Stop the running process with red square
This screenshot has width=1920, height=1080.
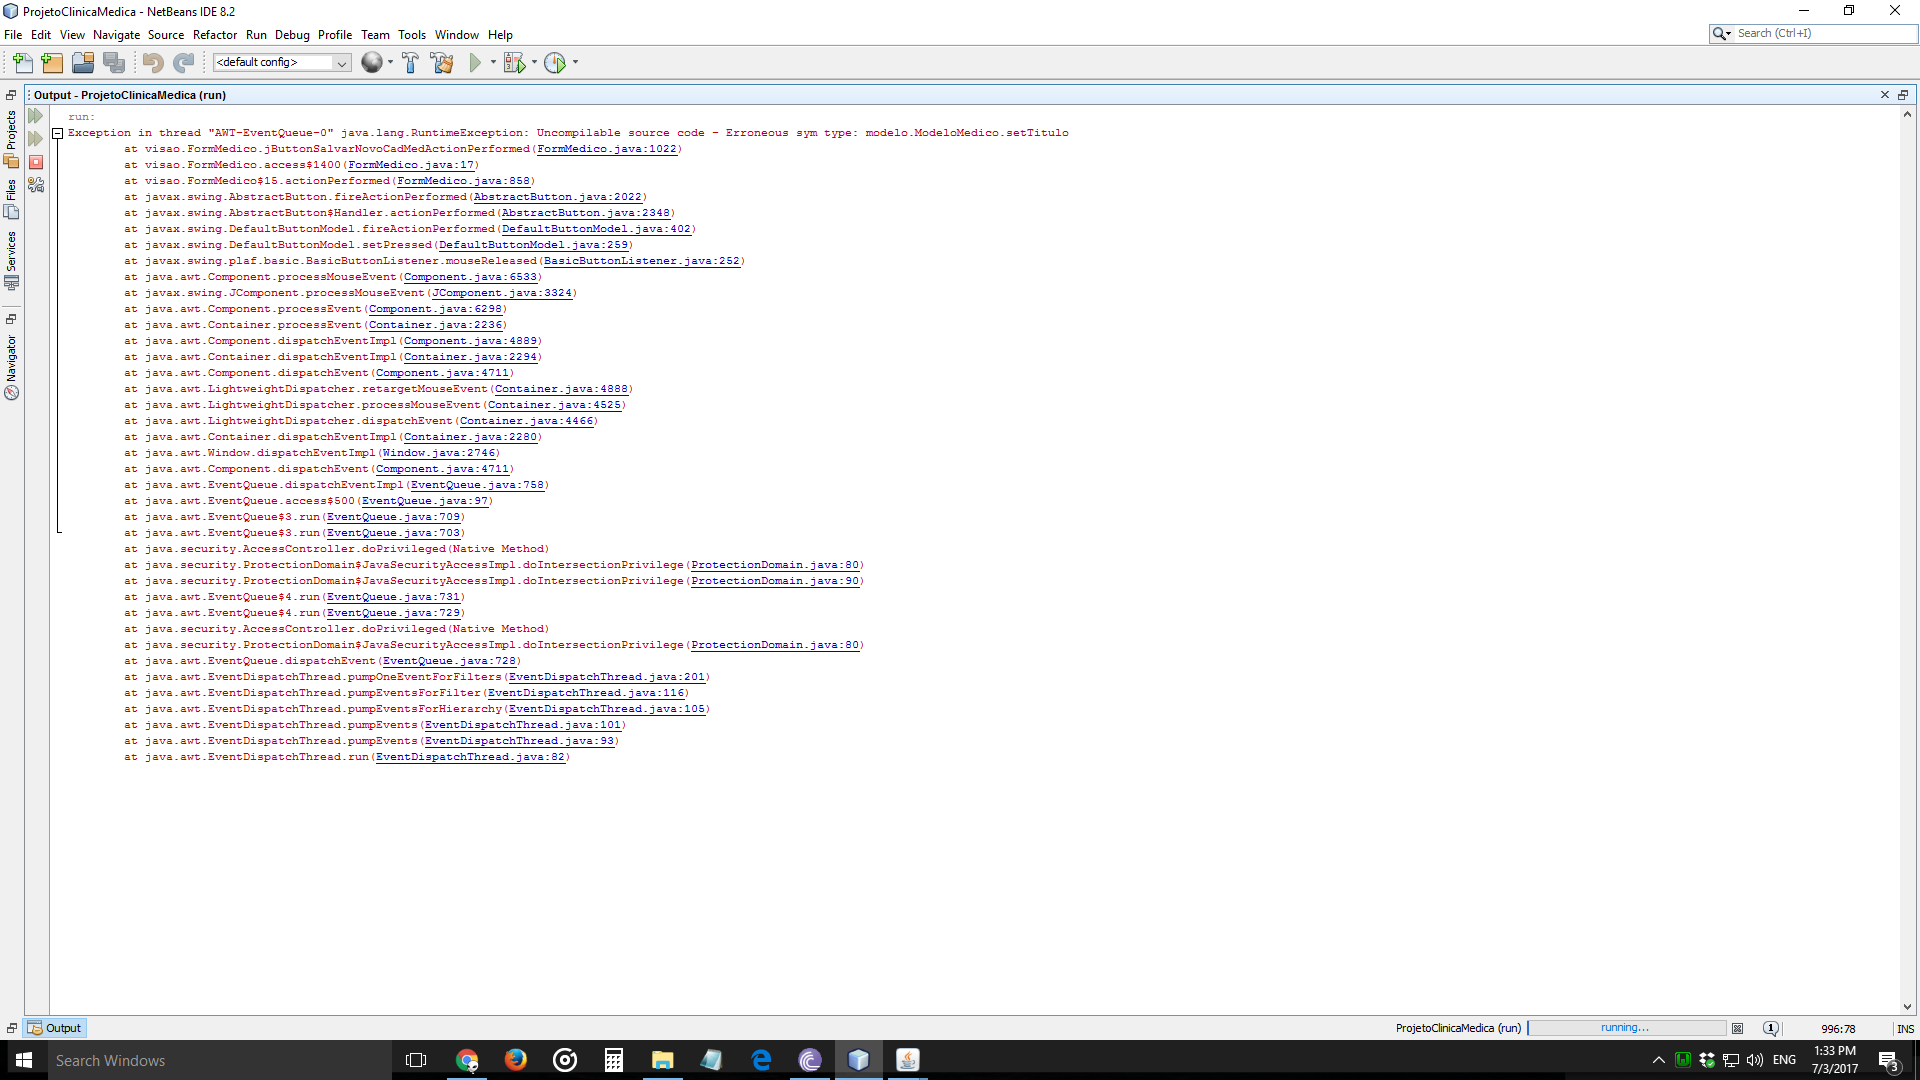(x=36, y=162)
